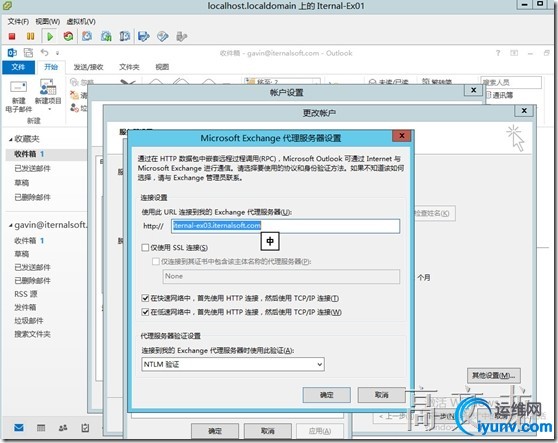Click the Outlook ribbon display options icon
Viewport: 558px width, 443px height.
(x=514, y=53)
